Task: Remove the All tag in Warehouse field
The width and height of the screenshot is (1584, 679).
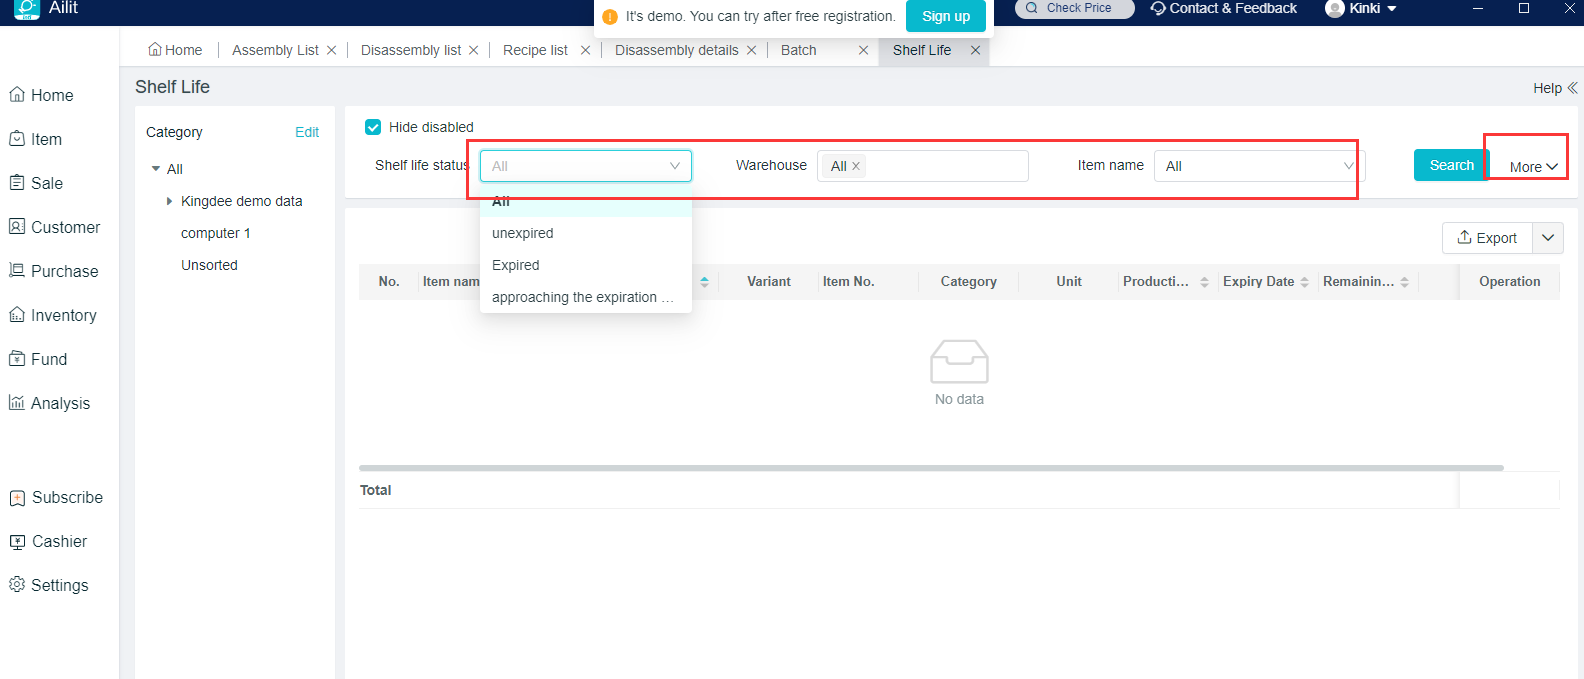Action: pos(856,166)
